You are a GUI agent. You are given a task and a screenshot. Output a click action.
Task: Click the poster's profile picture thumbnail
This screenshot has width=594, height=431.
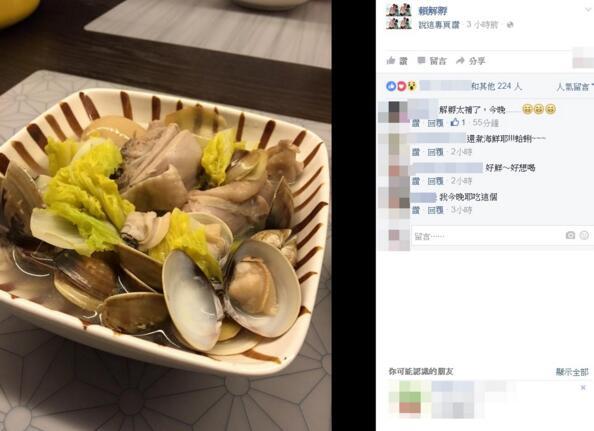[x=399, y=17]
